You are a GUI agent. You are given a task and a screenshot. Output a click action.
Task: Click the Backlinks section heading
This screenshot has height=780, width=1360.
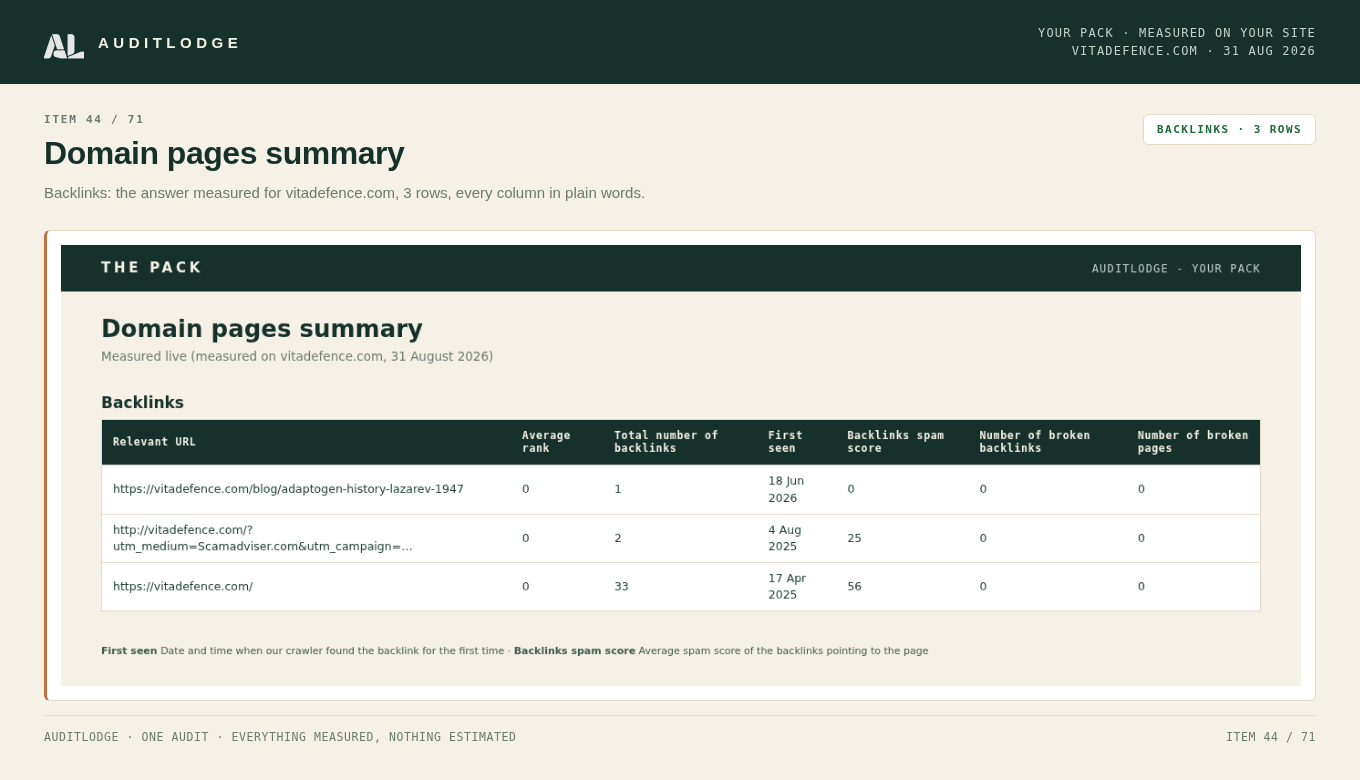coord(142,403)
